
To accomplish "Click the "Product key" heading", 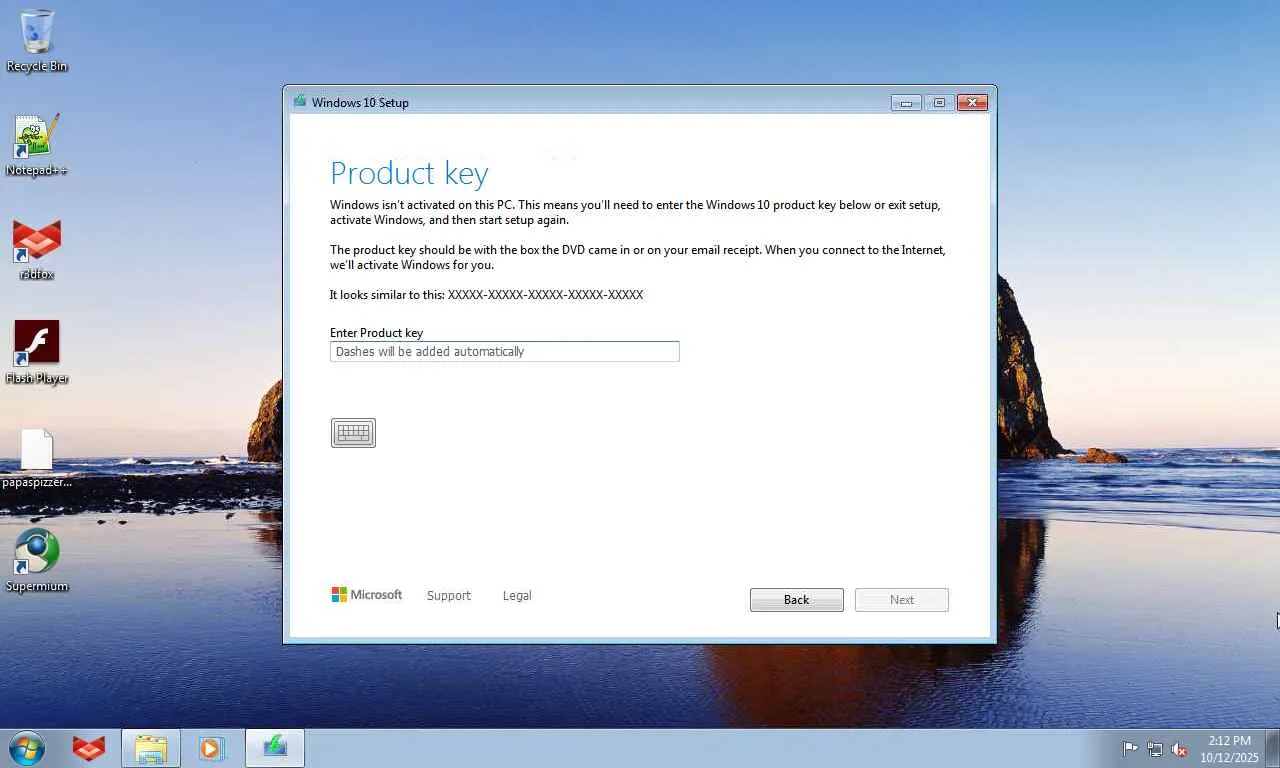I will pyautogui.click(x=409, y=173).
